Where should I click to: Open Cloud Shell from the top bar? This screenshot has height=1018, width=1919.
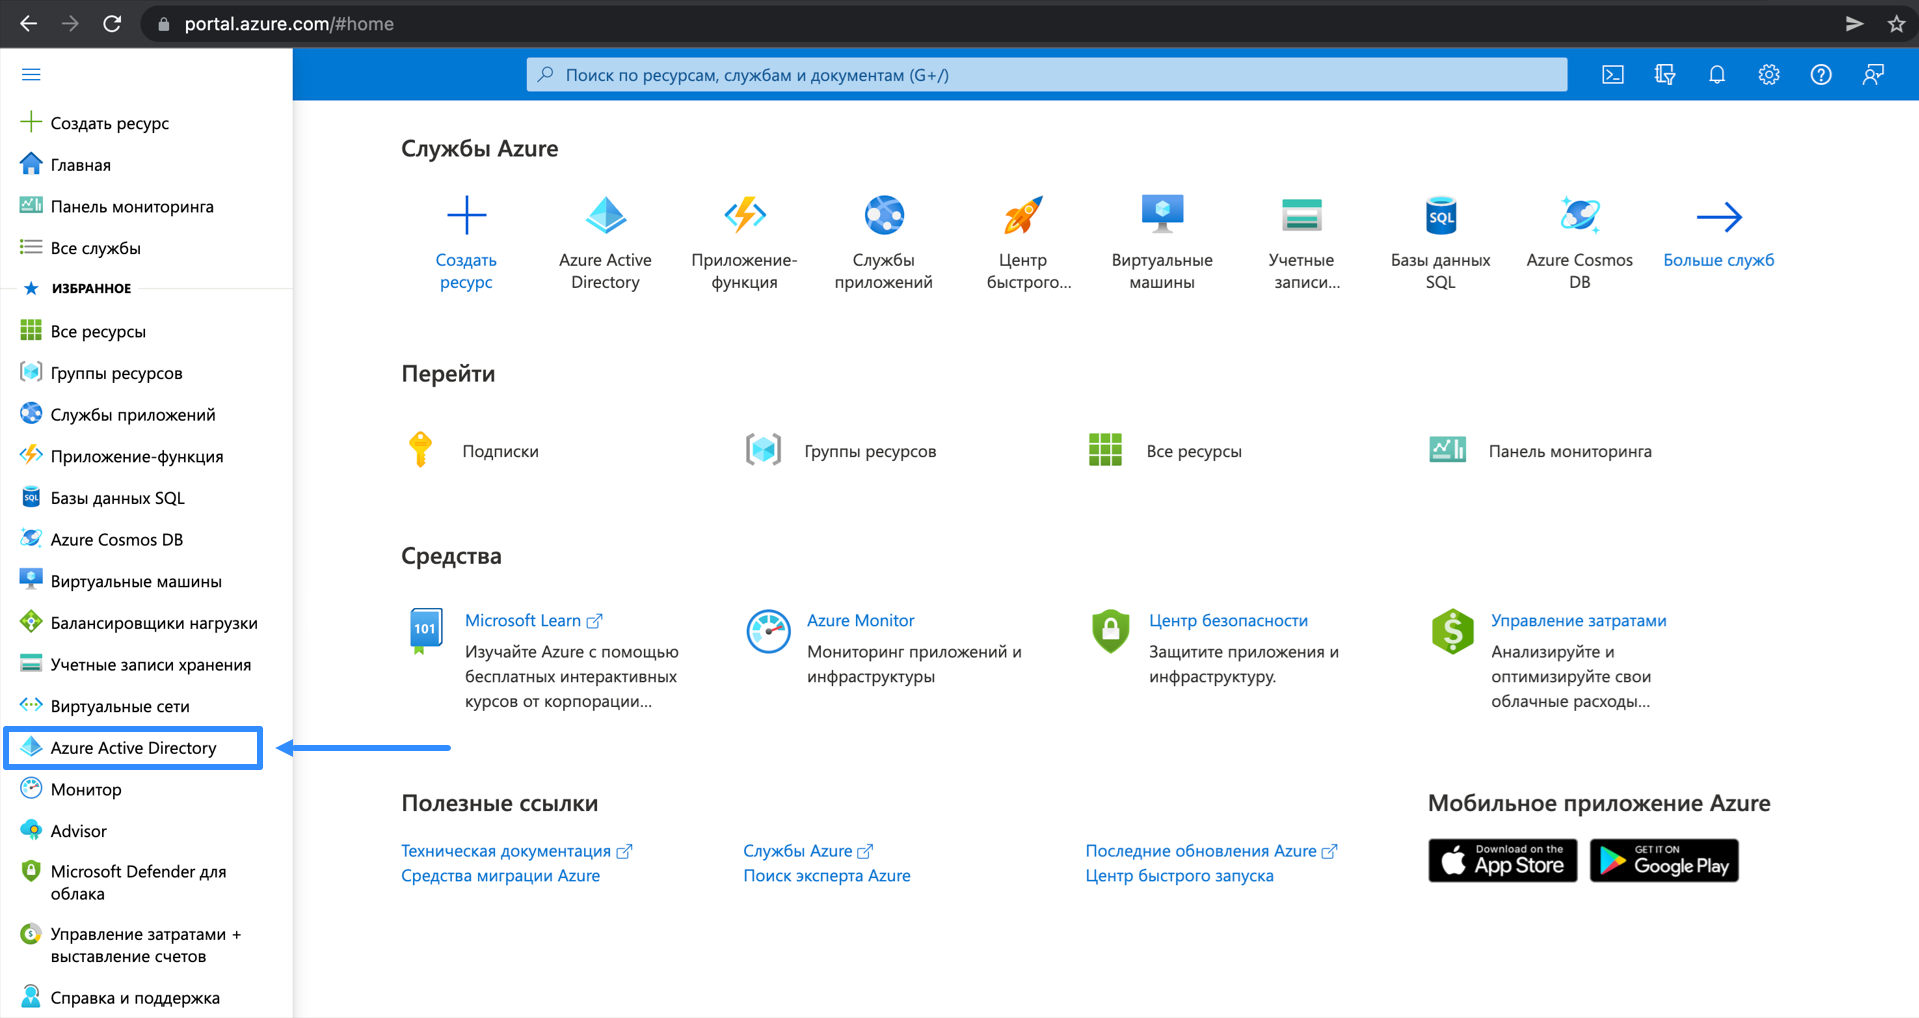pos(1613,75)
